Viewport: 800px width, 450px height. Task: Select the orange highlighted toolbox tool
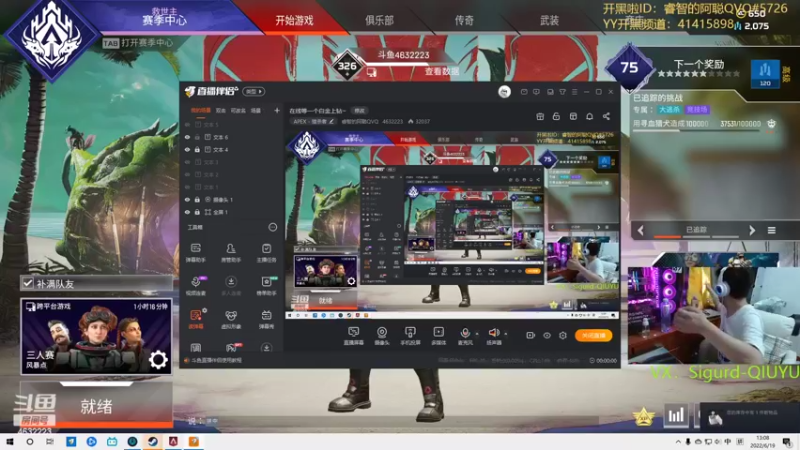(195, 319)
